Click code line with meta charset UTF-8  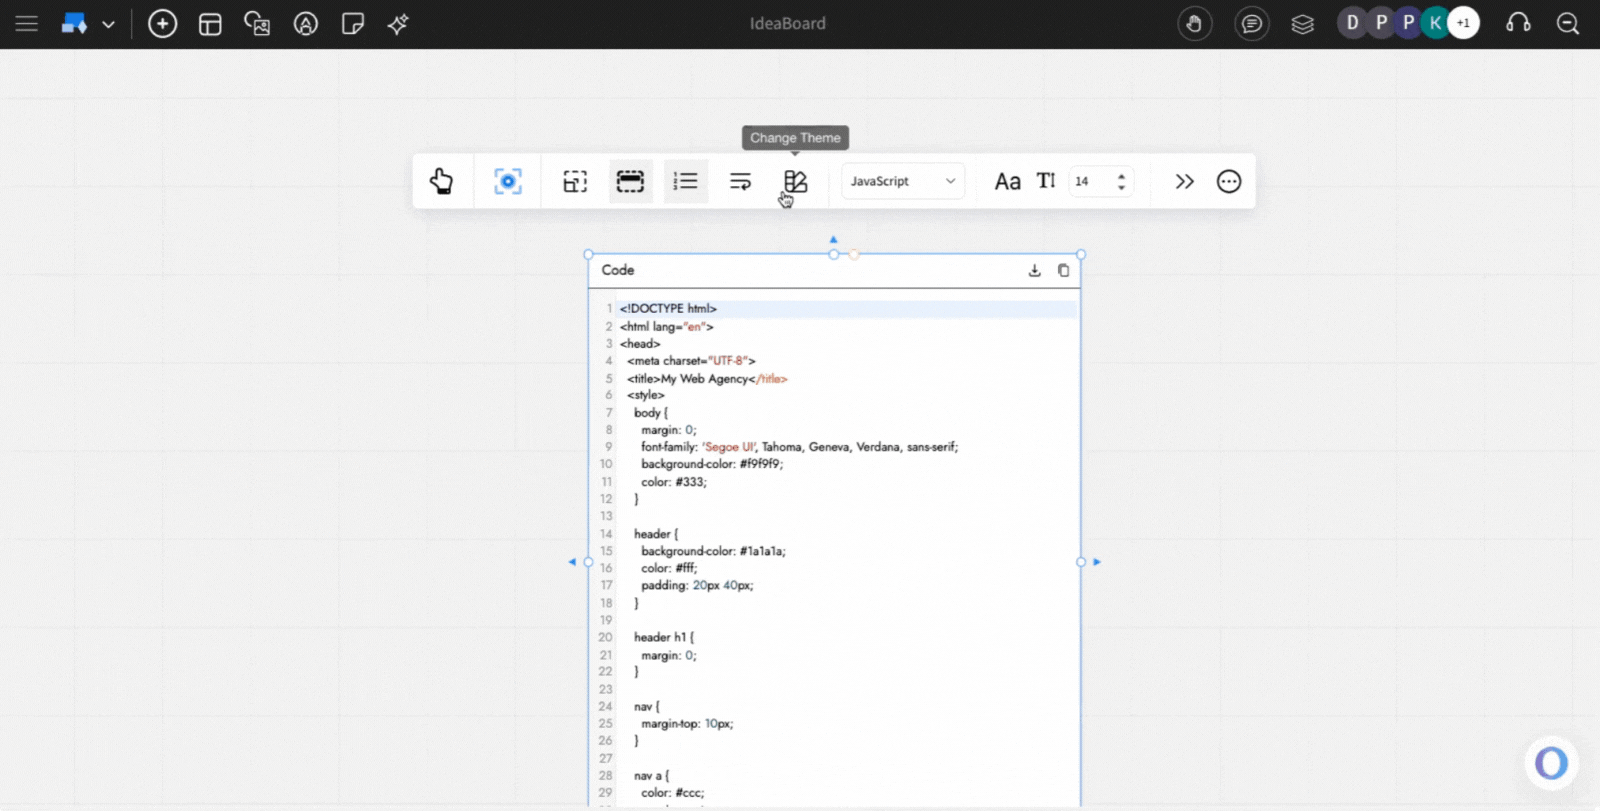pyautogui.click(x=691, y=361)
